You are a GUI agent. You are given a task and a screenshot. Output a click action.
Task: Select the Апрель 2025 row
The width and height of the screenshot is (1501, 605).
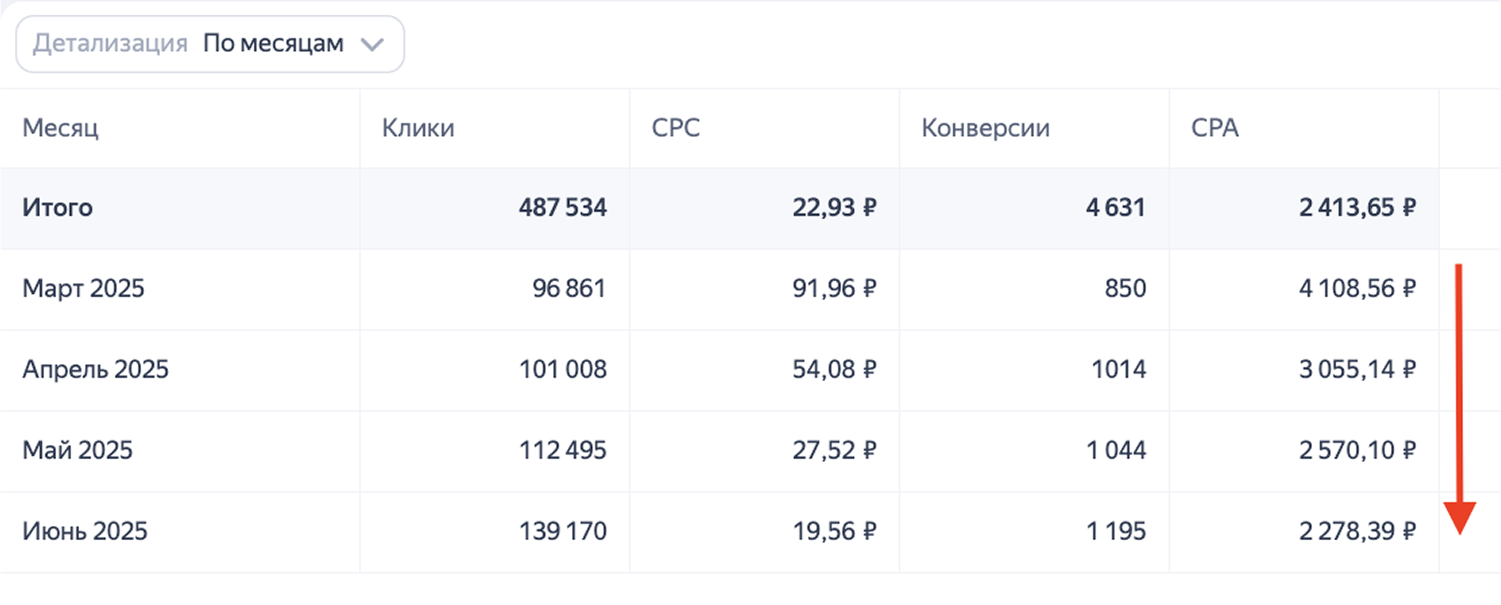(x=95, y=370)
